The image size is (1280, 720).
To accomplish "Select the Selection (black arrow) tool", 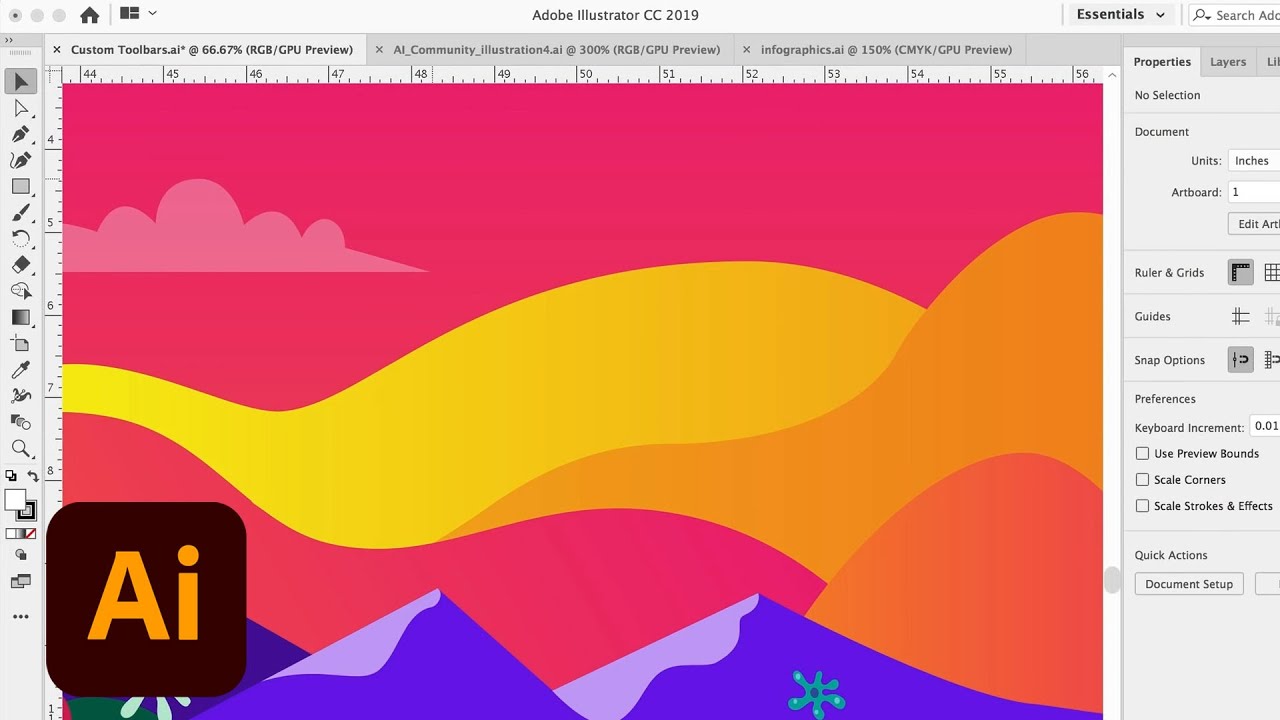I will pos(21,82).
